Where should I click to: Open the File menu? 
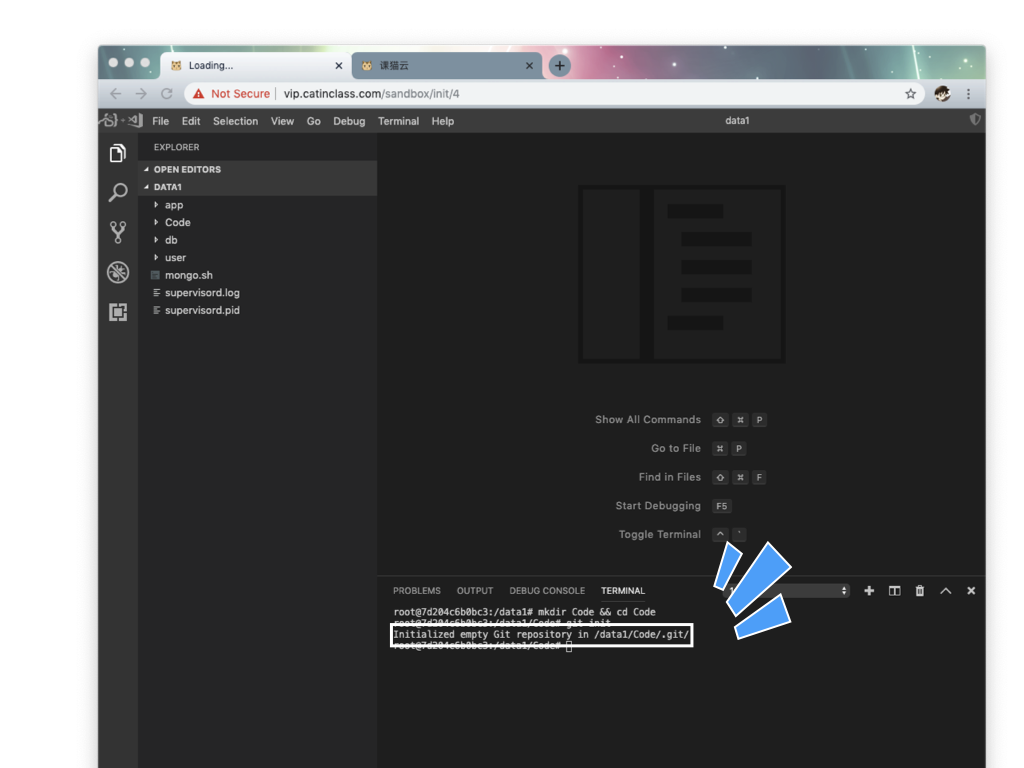point(161,121)
